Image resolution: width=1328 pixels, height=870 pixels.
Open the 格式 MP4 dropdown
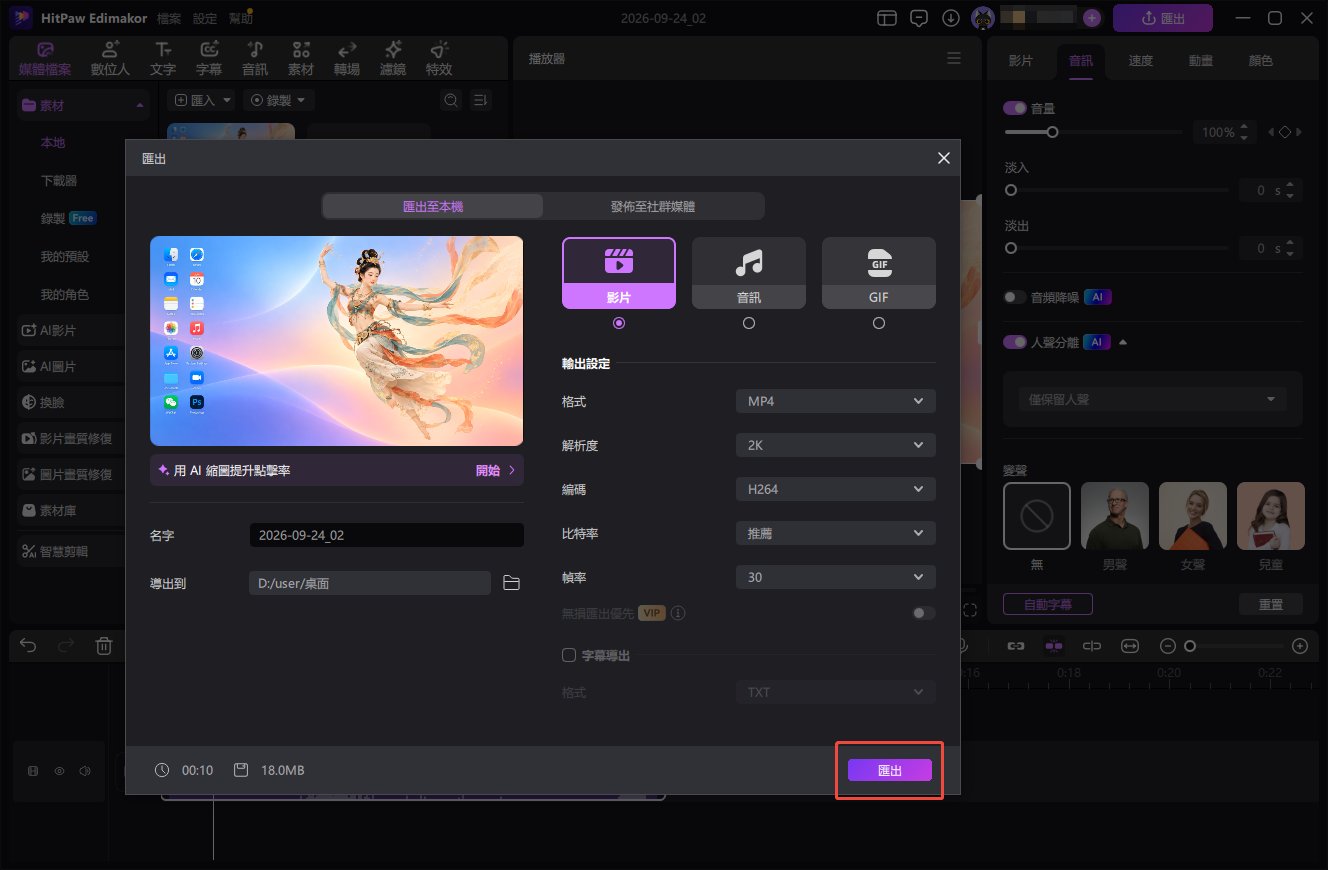point(835,401)
